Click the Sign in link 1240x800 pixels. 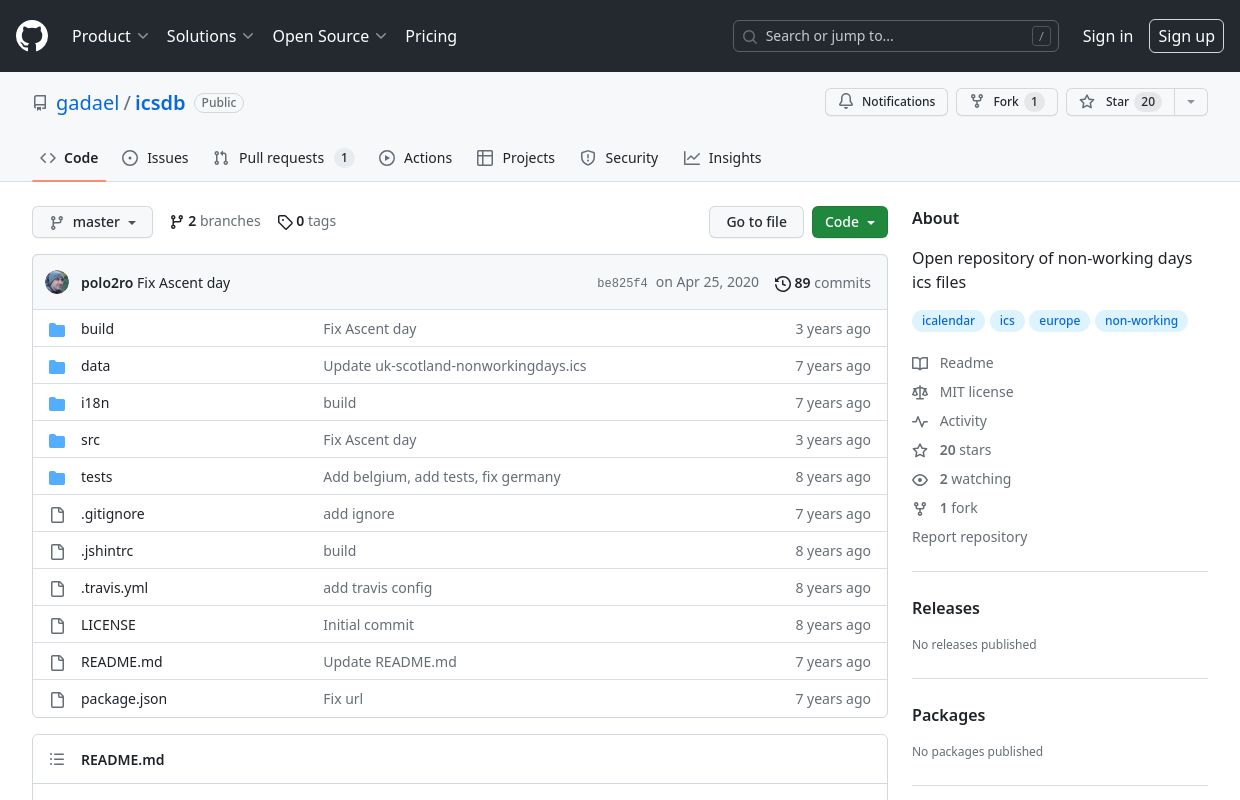pyautogui.click(x=1107, y=36)
